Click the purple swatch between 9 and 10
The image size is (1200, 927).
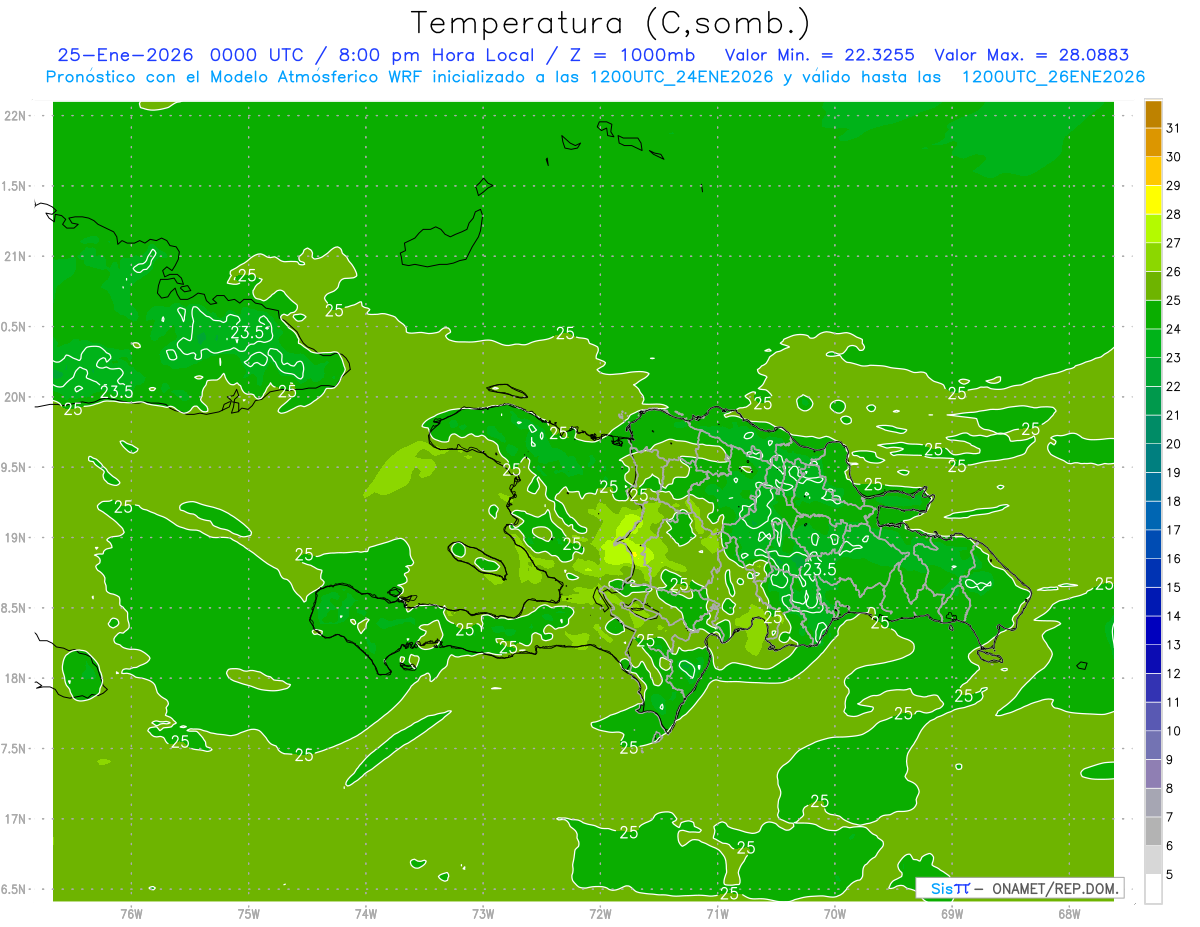[x=1153, y=745]
